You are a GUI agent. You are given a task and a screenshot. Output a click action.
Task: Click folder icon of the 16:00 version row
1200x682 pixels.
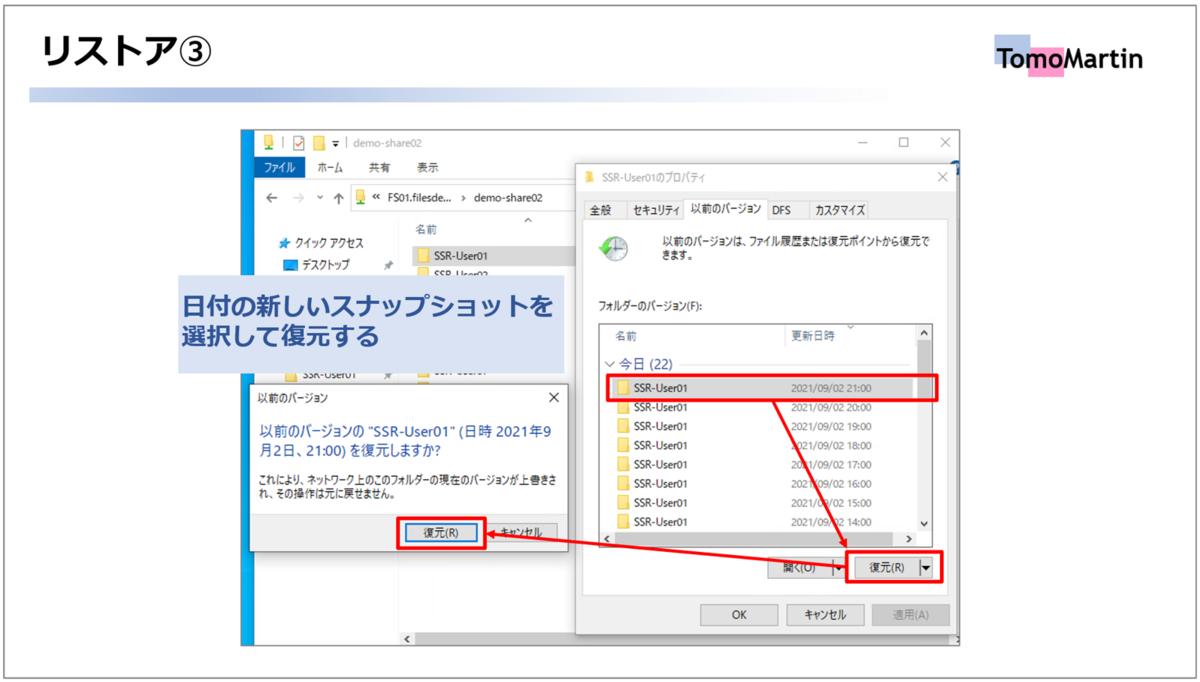(623, 483)
